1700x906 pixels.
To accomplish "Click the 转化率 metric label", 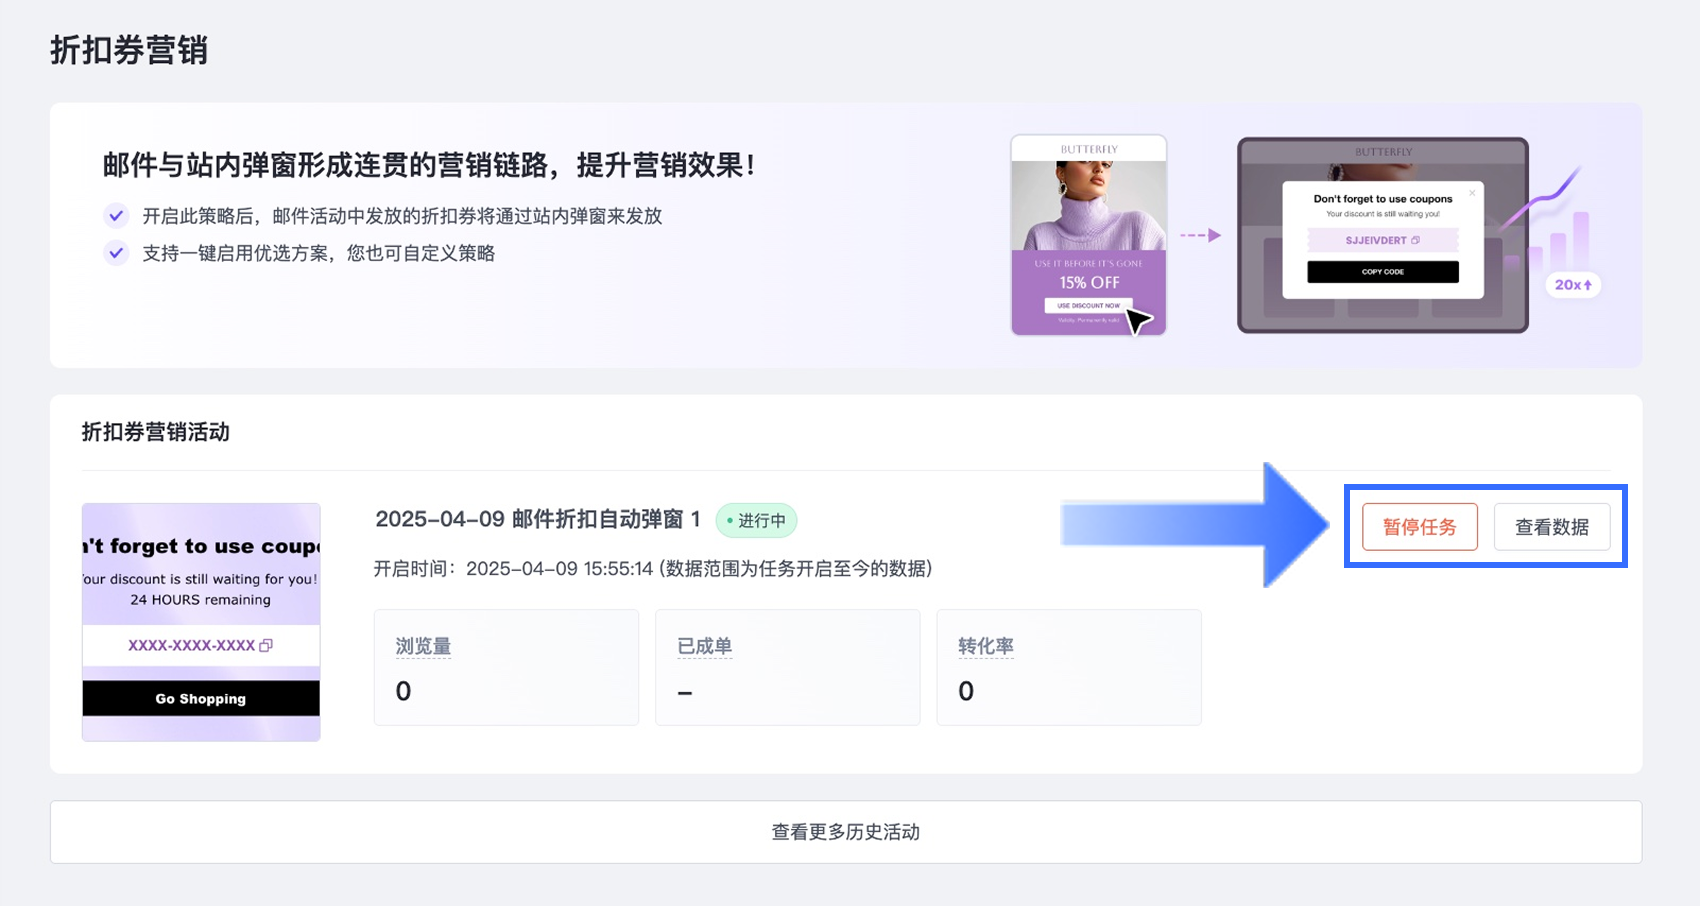I will tap(985, 646).
